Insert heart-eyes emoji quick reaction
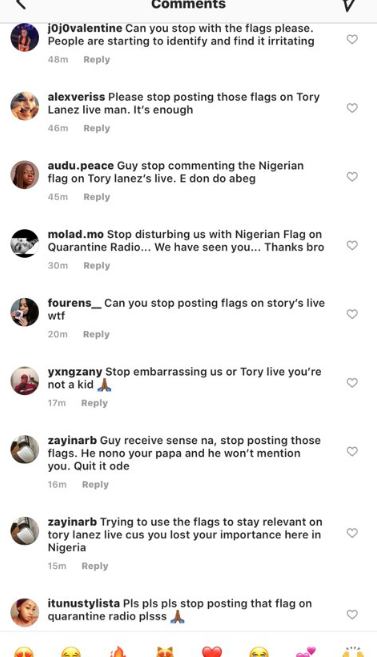The width and height of the screenshot is (377, 657). (24, 652)
